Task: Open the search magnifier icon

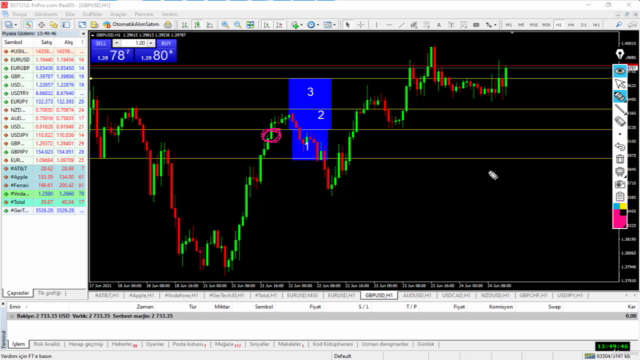Action: pos(619,25)
